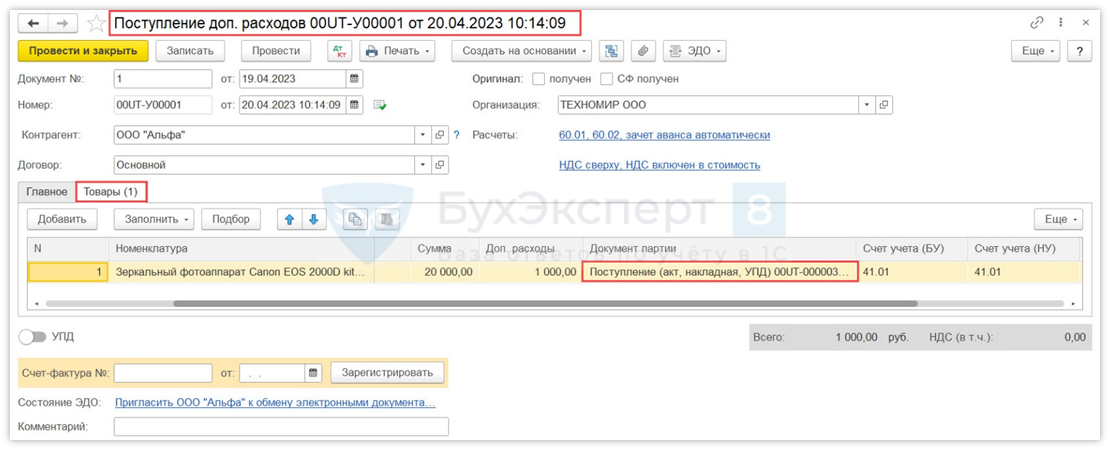Toggle the УПД switch
The height and width of the screenshot is (450, 1110).
coord(33,338)
